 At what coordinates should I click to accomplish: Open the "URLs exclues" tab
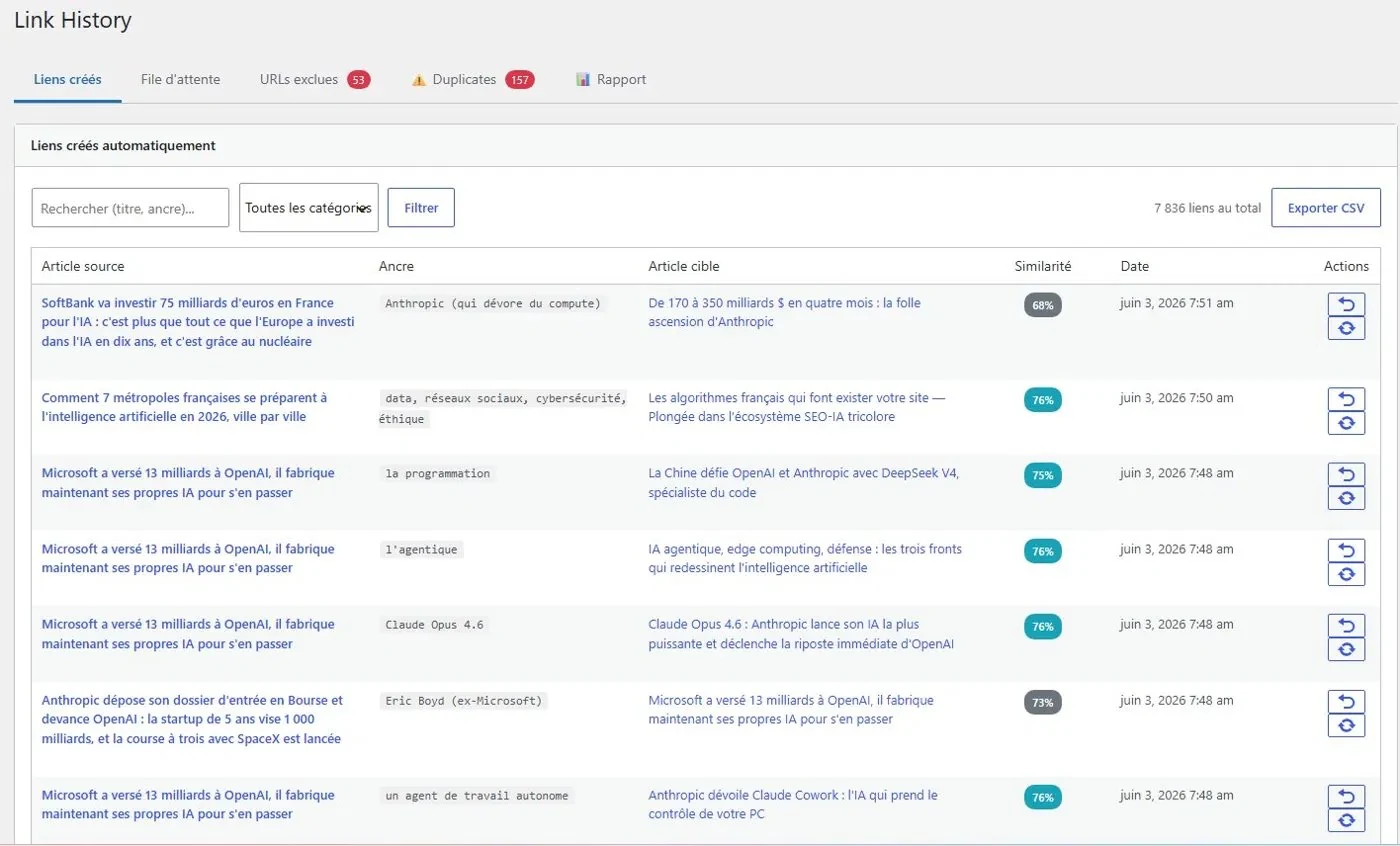(x=315, y=80)
